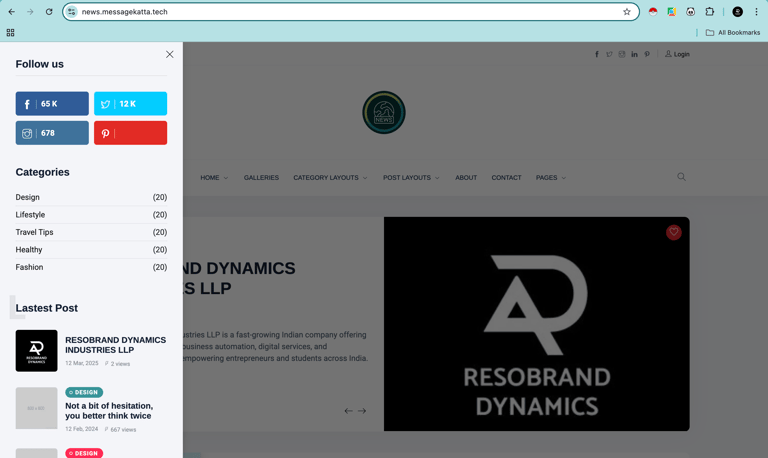Image resolution: width=768 pixels, height=458 pixels.
Task: Open Instagram 678 follow button
Action: pyautogui.click(x=52, y=133)
